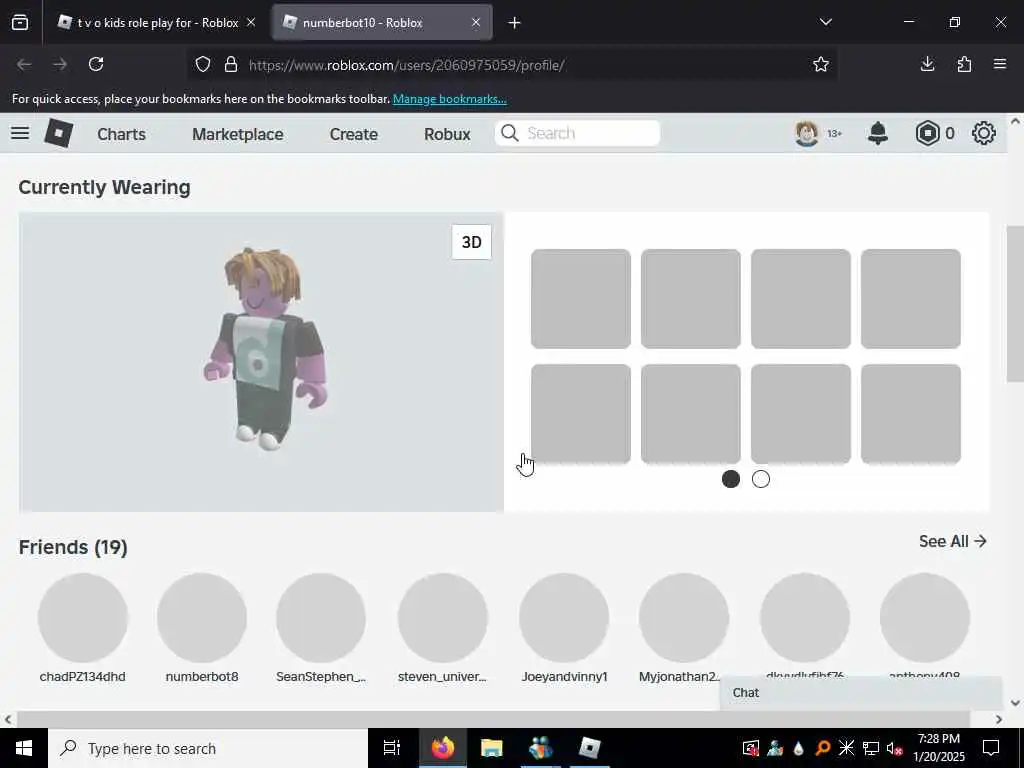Open the first worn item placeholder tile
This screenshot has height=768, width=1024.
coord(581,298)
